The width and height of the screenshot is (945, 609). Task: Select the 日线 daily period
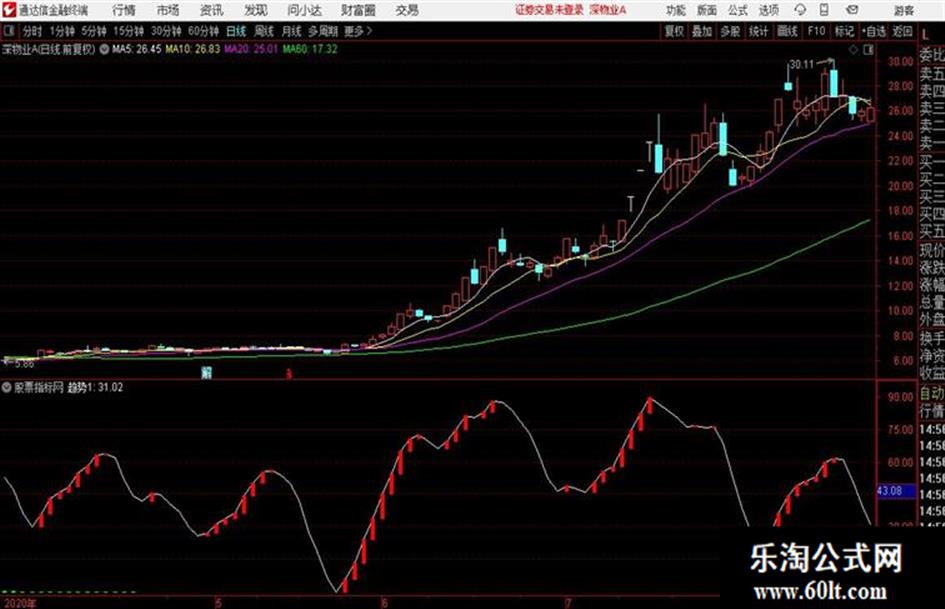(x=236, y=31)
